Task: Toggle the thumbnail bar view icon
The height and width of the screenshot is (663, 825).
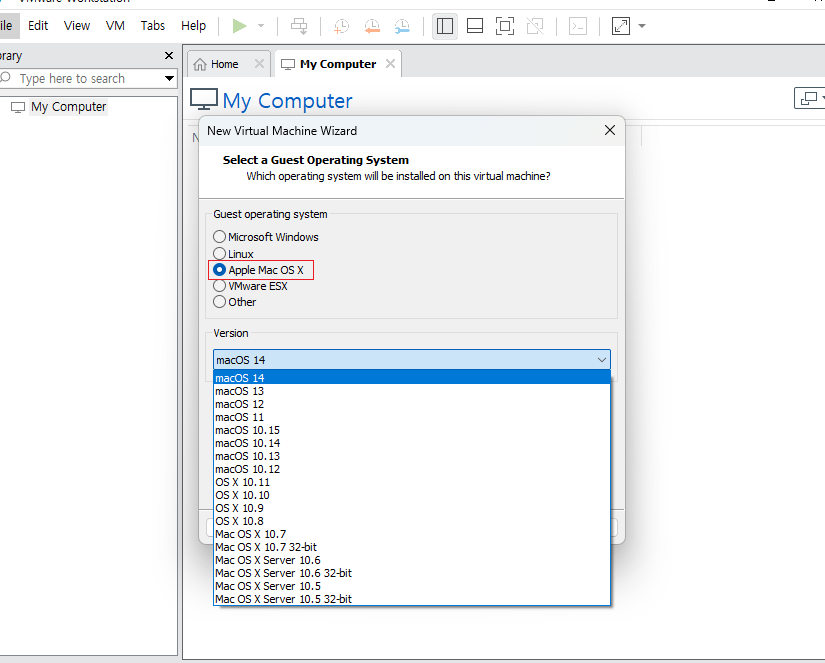Action: click(x=475, y=26)
